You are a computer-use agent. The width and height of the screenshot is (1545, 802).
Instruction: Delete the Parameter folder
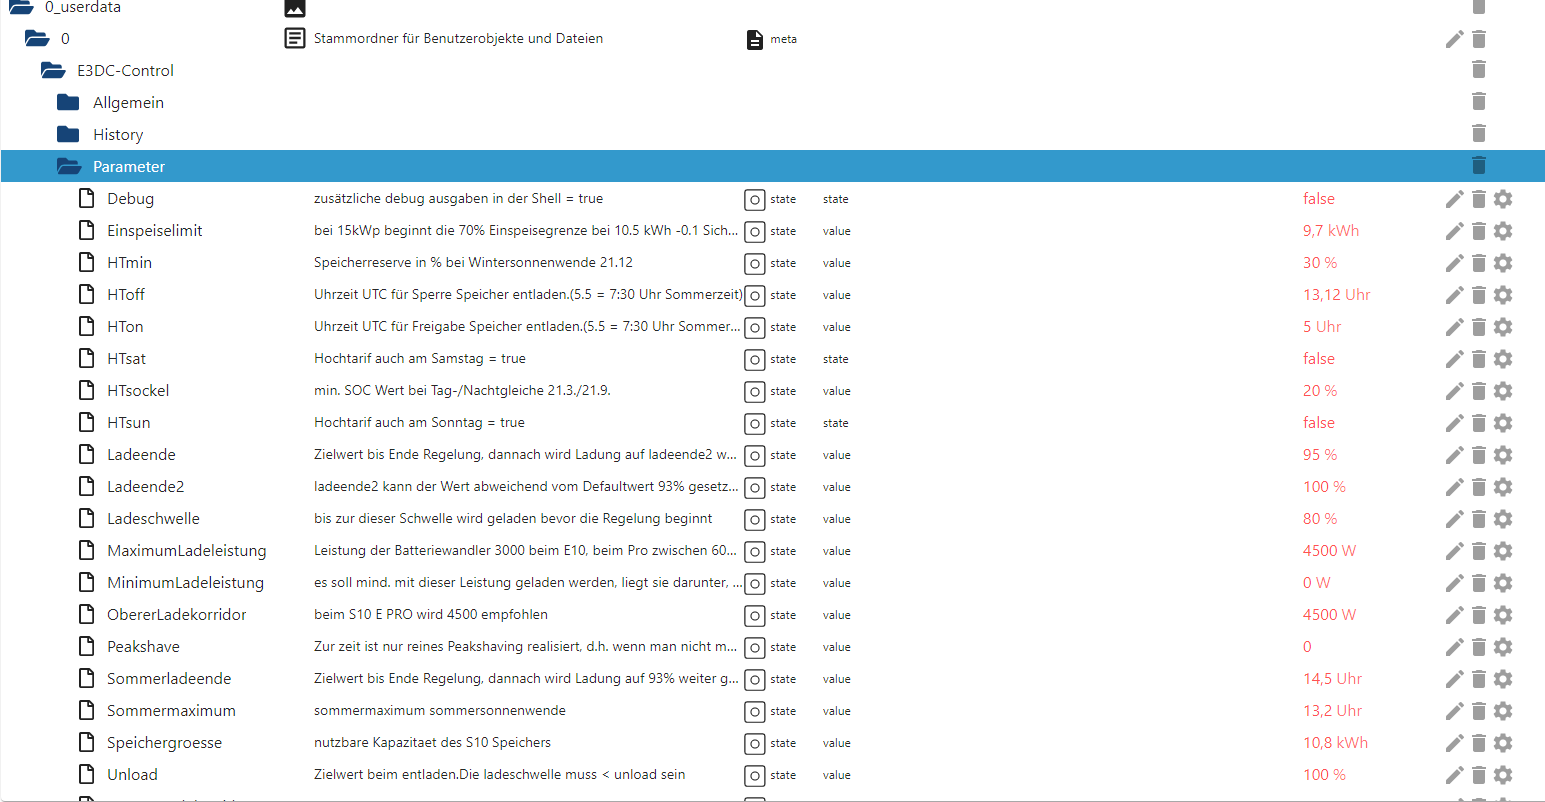pyautogui.click(x=1479, y=165)
